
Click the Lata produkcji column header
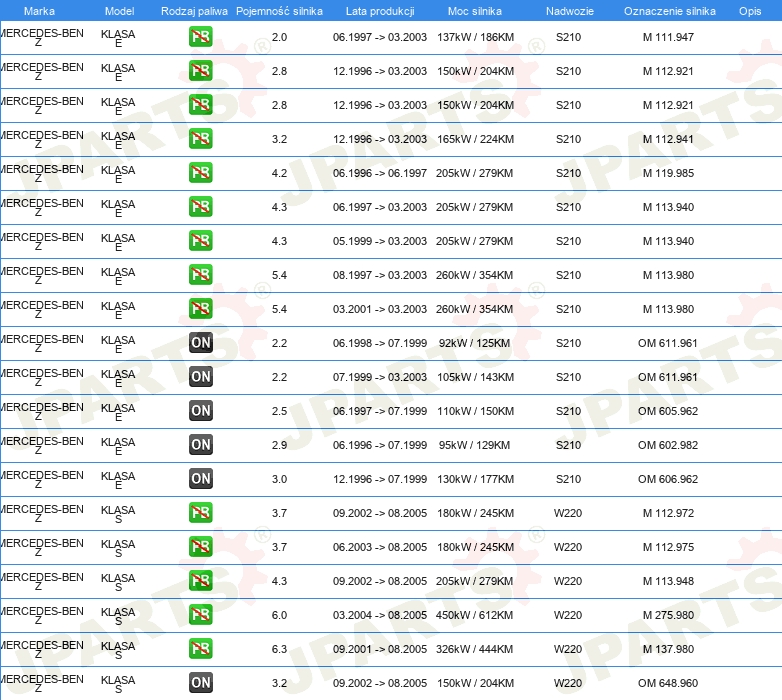379,10
